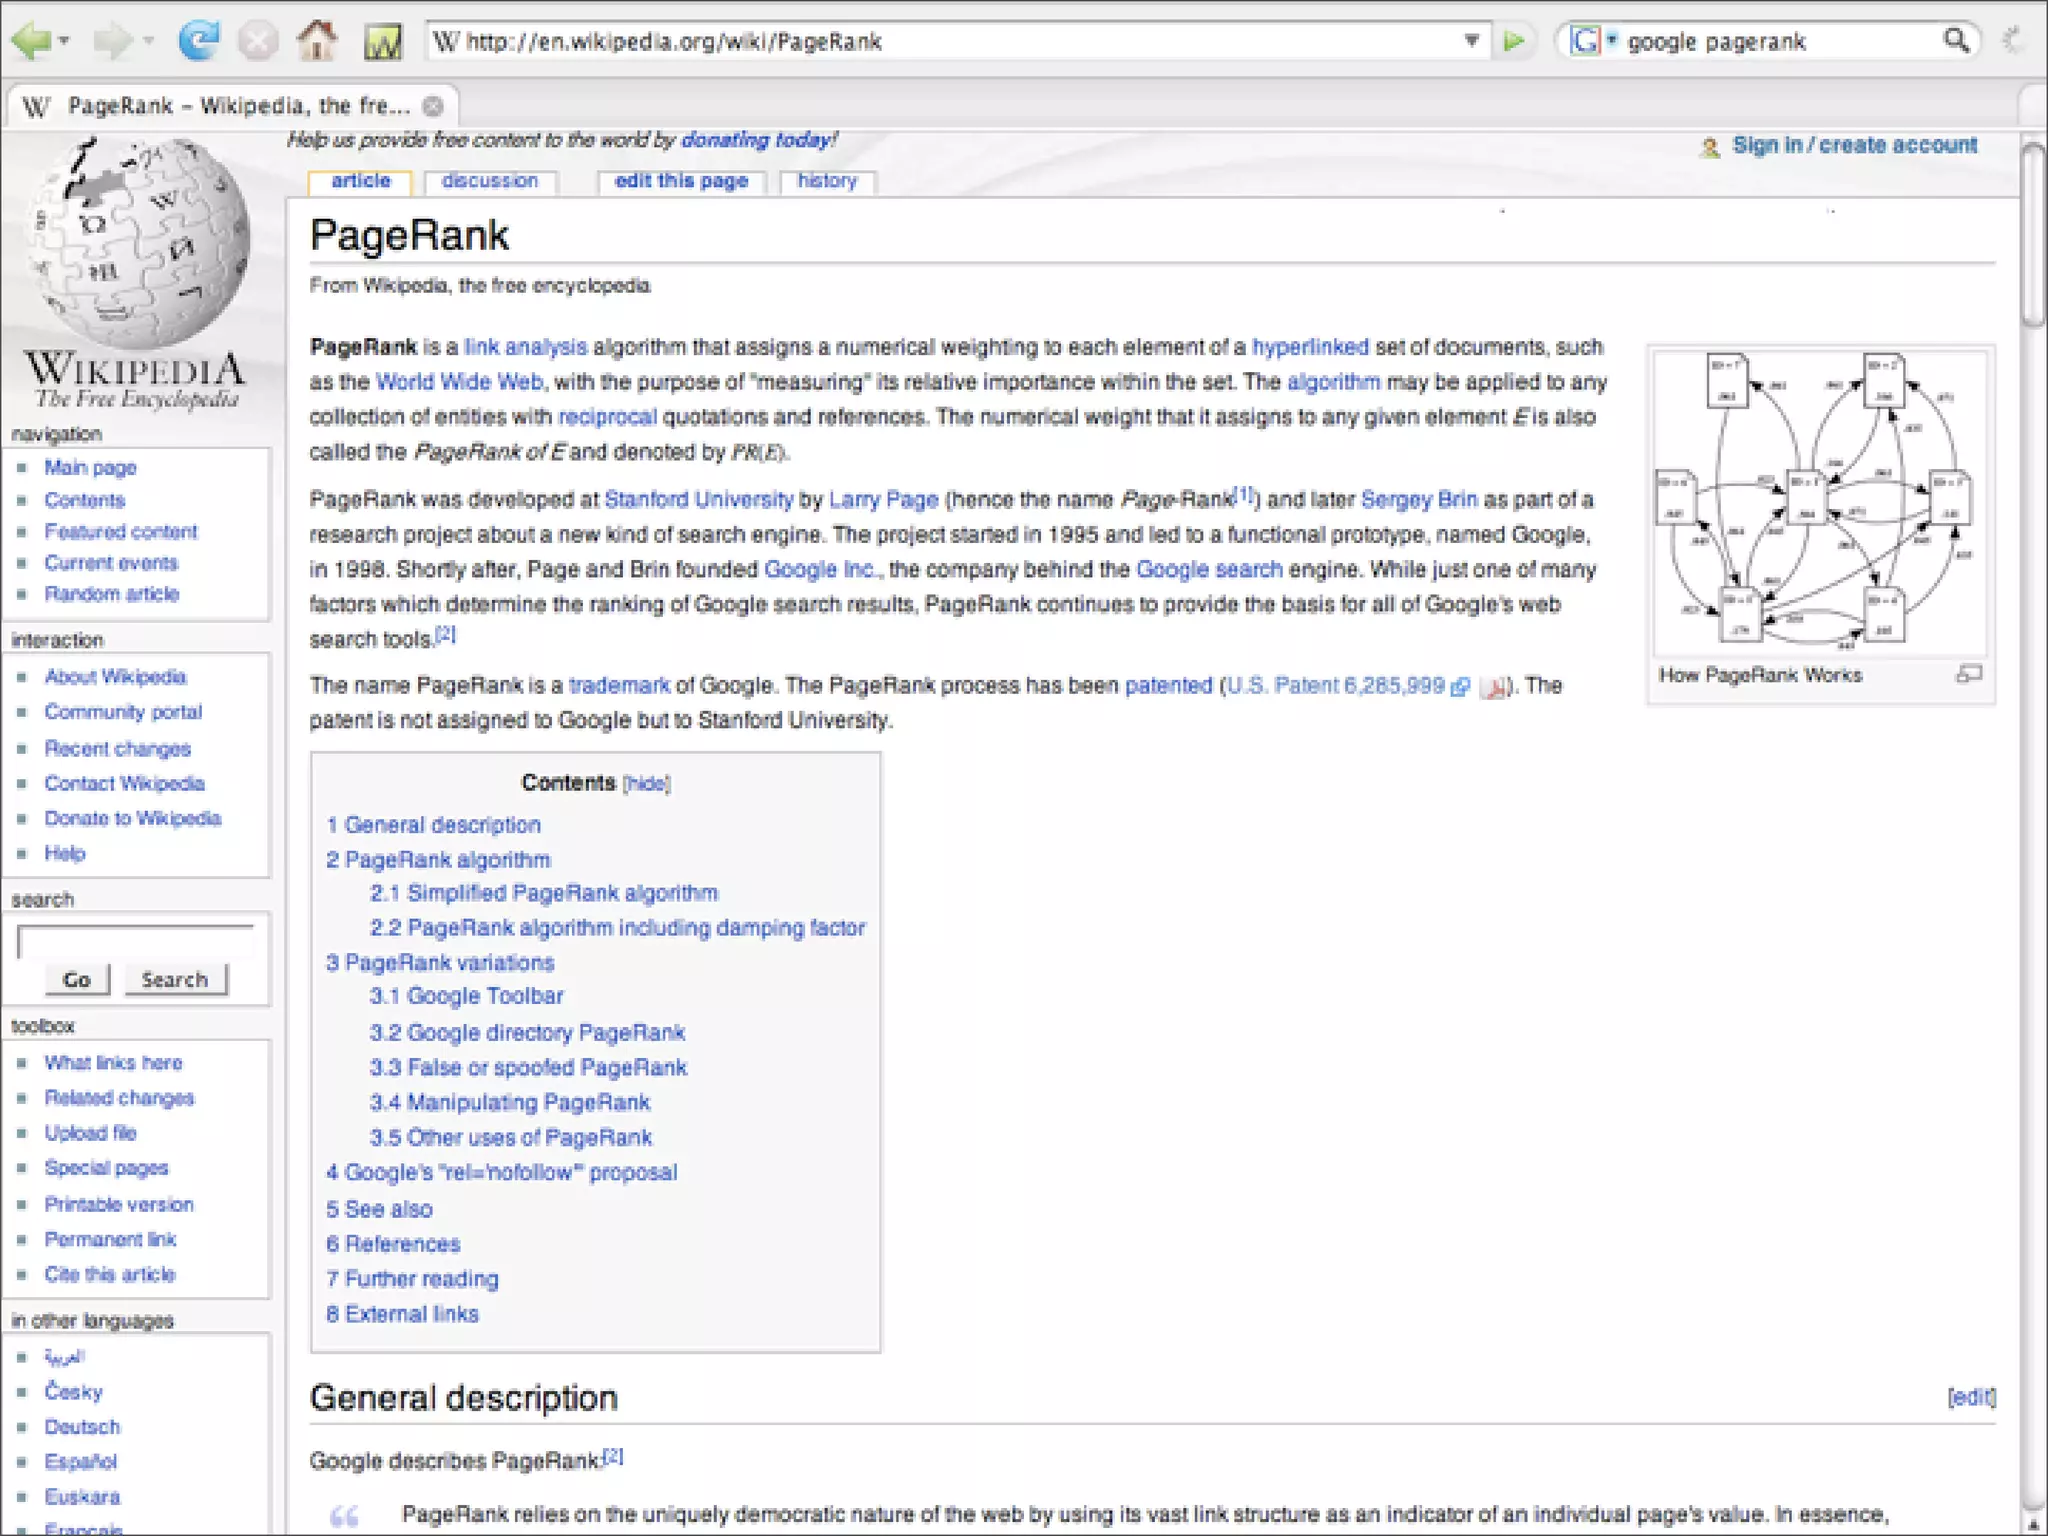Click the magnifying glass in browser search box

coord(1956,41)
